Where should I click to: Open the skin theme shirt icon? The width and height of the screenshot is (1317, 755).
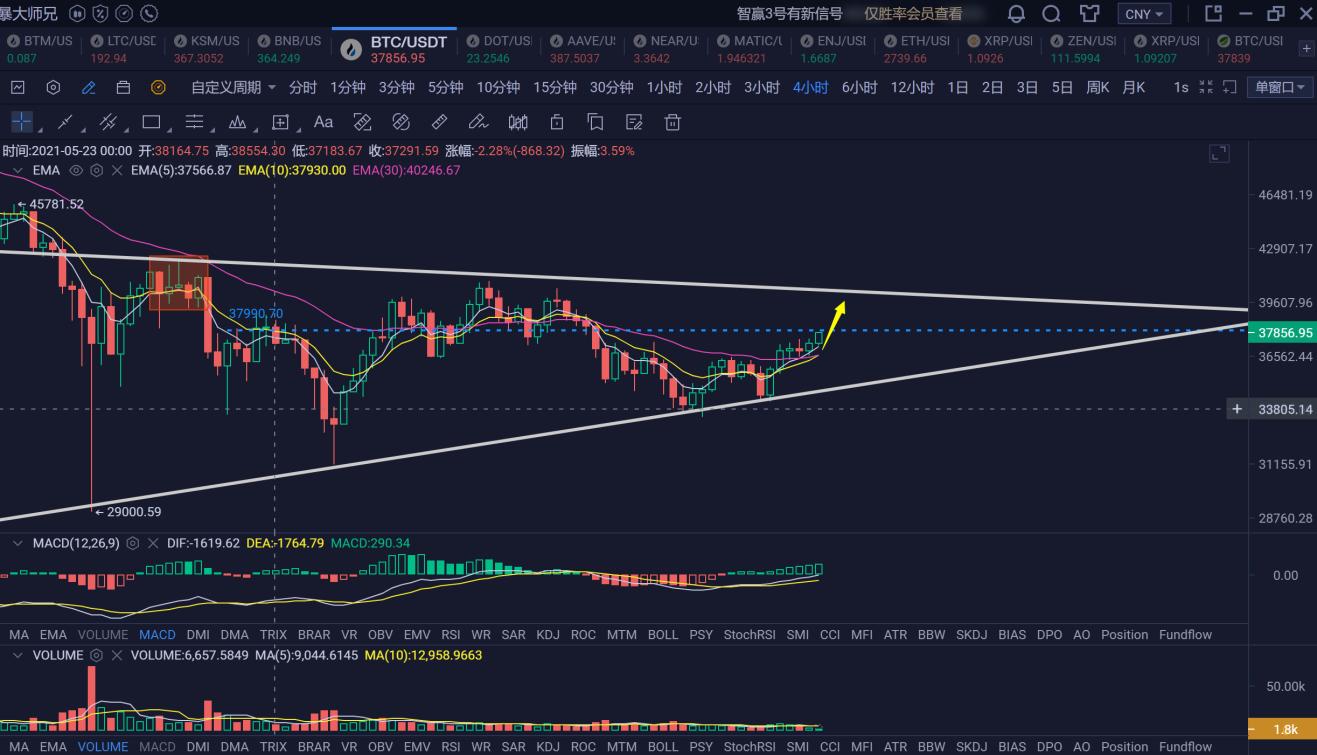point(1089,14)
